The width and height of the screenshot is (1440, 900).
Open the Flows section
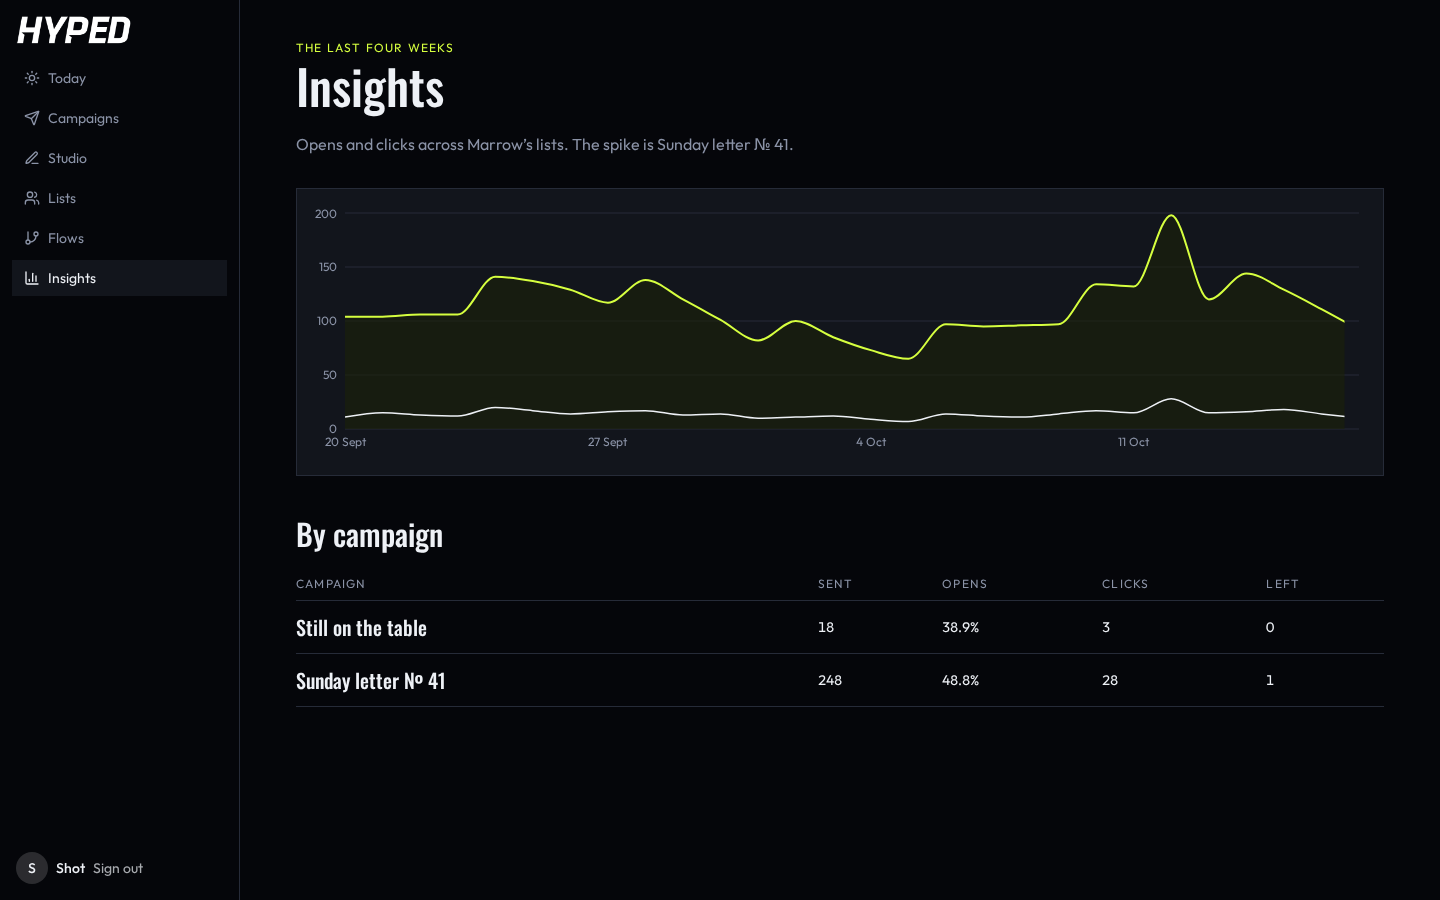(x=66, y=238)
